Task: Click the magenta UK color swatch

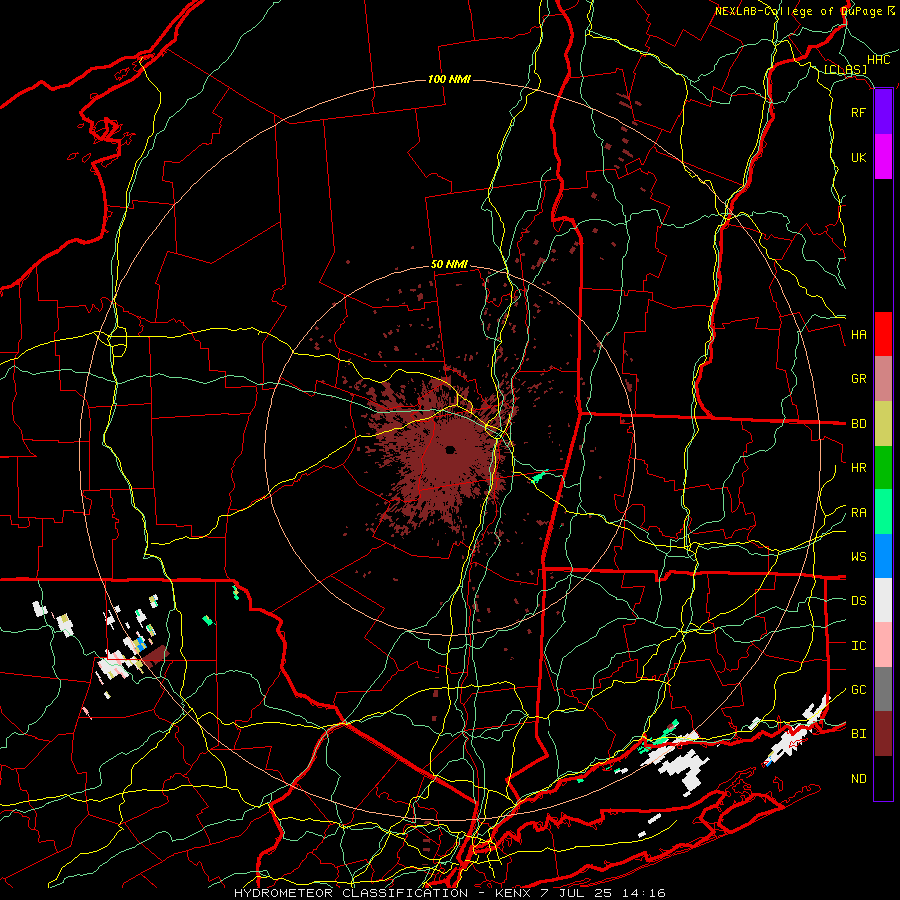Action: tap(883, 157)
